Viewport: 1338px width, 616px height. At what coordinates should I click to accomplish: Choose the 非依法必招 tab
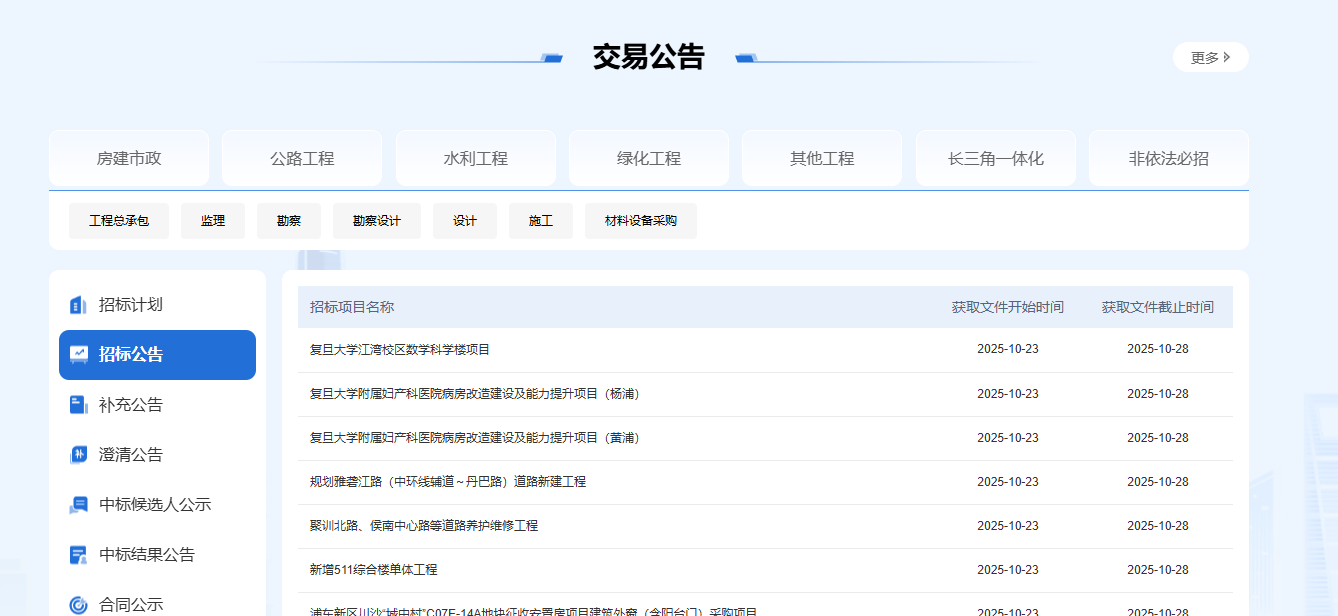[x=1168, y=158]
